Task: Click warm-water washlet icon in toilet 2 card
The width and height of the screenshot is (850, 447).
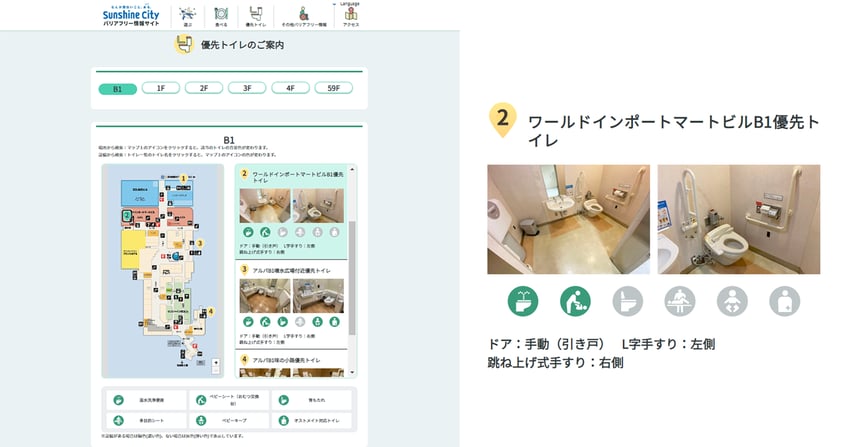Action: point(248,232)
